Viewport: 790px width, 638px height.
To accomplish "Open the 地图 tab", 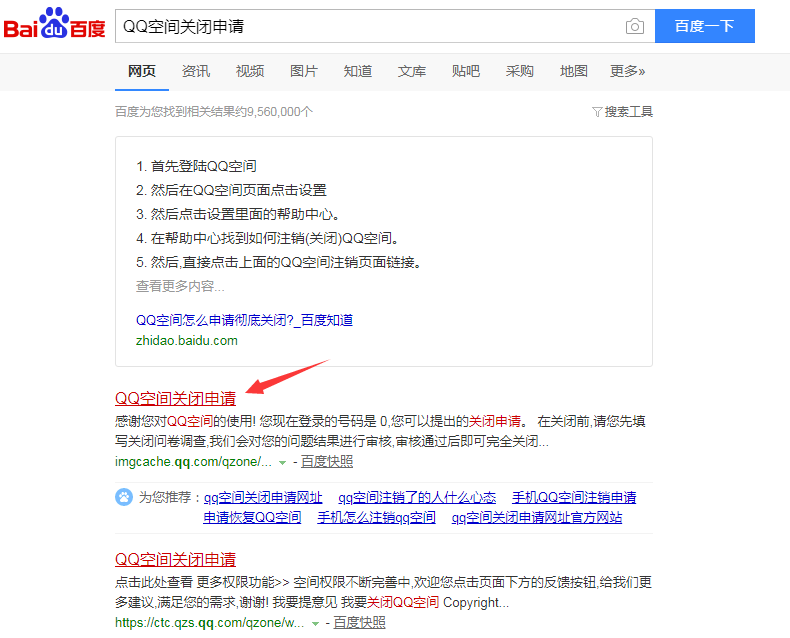I will click(573, 71).
